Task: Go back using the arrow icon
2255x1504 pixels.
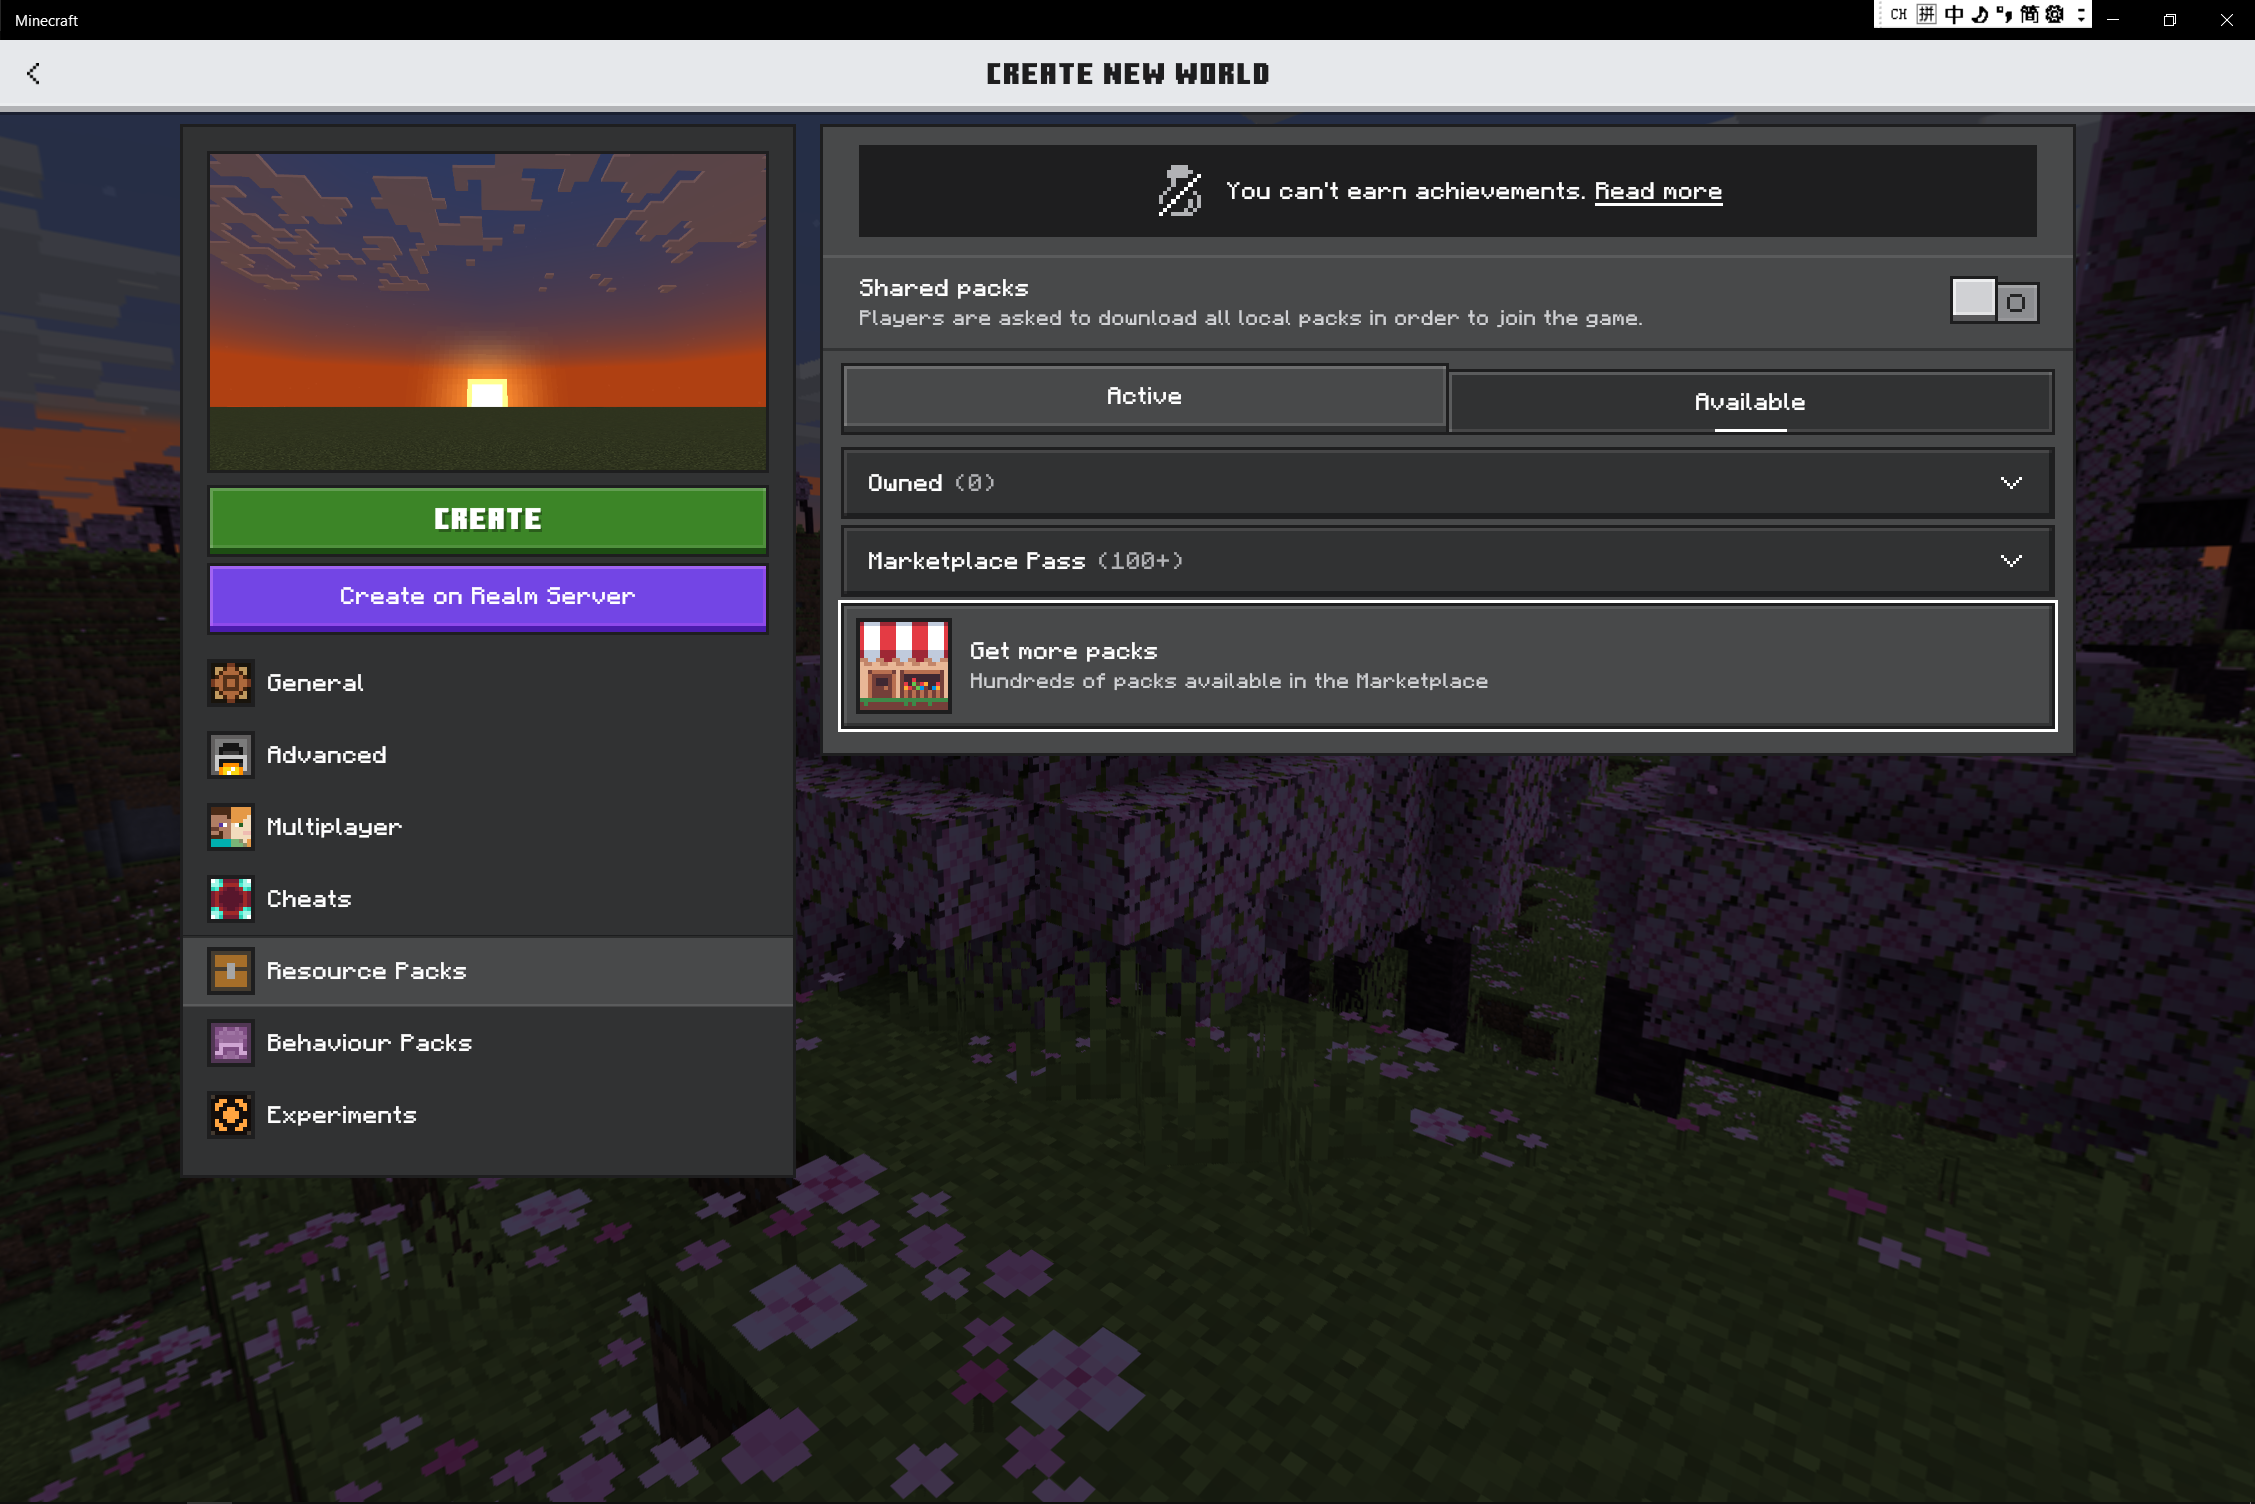Action: pyautogui.click(x=33, y=73)
